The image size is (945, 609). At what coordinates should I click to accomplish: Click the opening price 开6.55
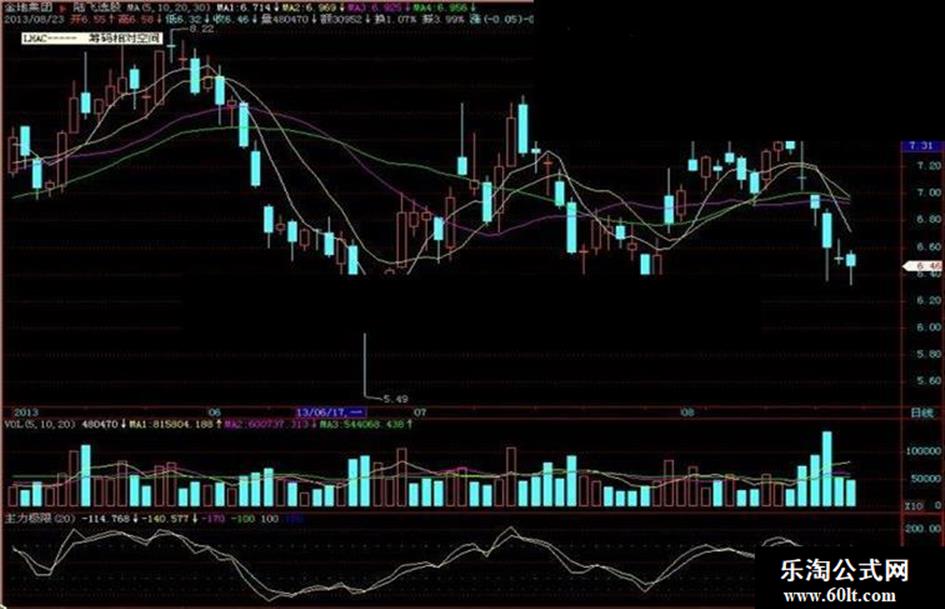[89, 19]
